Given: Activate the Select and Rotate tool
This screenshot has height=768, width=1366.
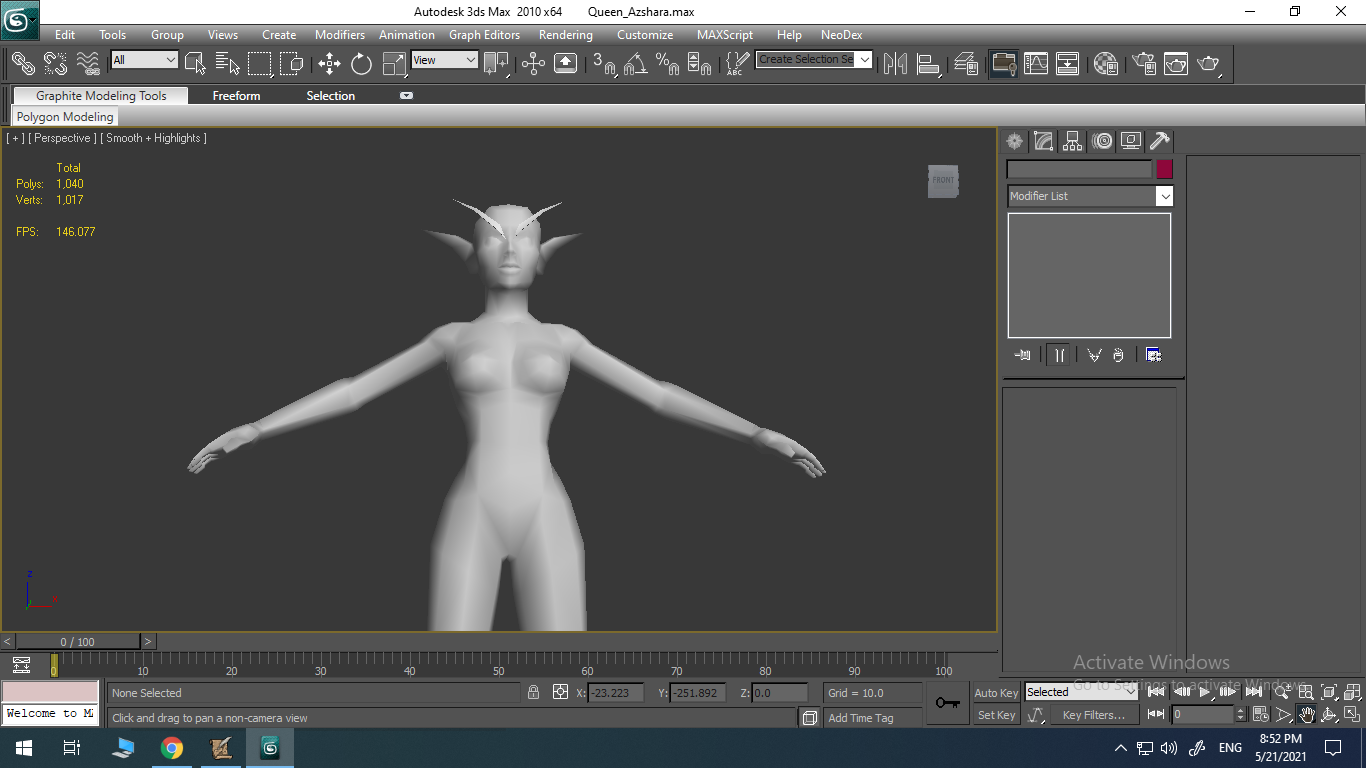Looking at the screenshot, I should pyautogui.click(x=362, y=64).
